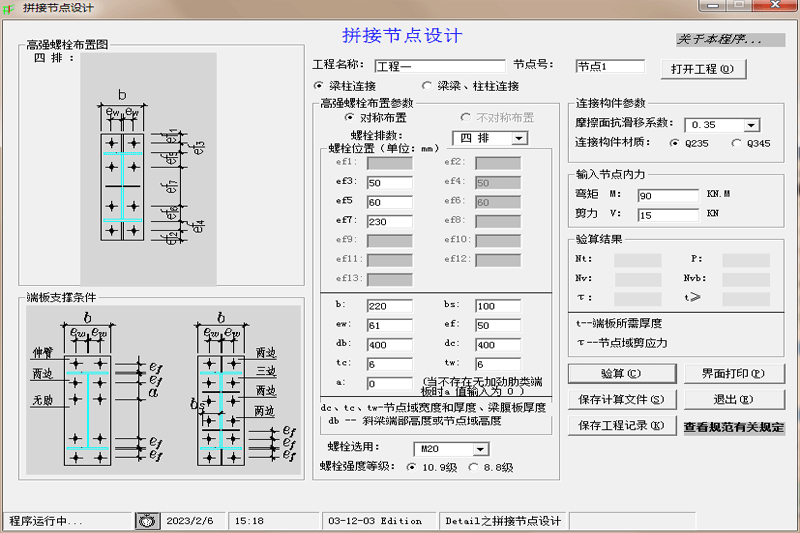The width and height of the screenshot is (800, 533).
Task: Click the Nt result field
Action: click(x=638, y=260)
